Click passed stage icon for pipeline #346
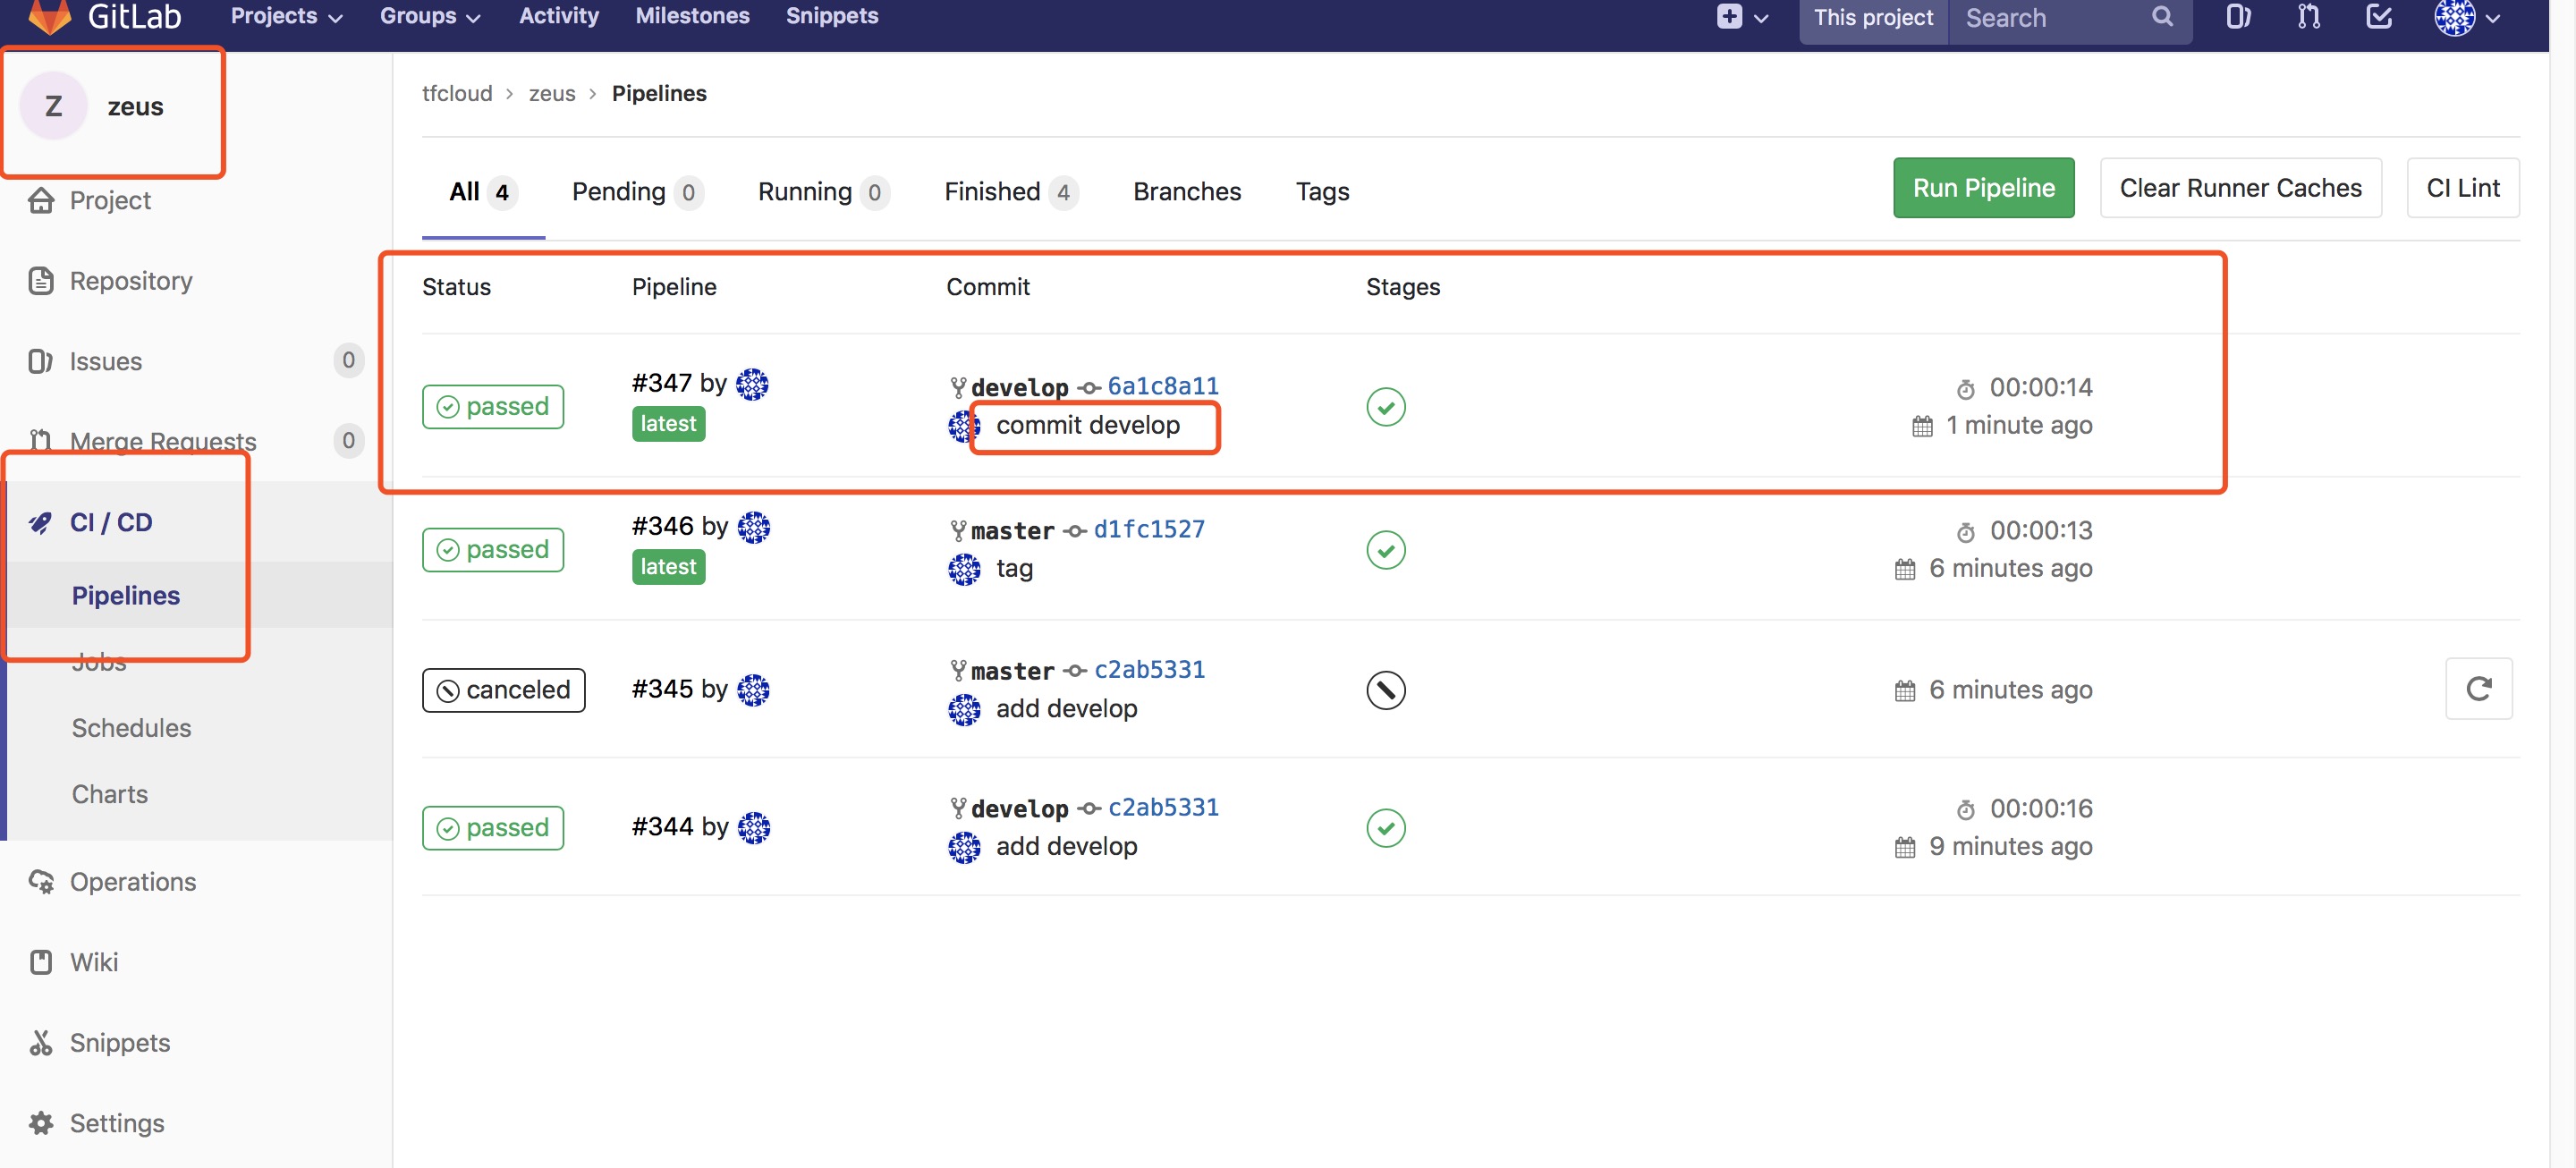 1385,550
